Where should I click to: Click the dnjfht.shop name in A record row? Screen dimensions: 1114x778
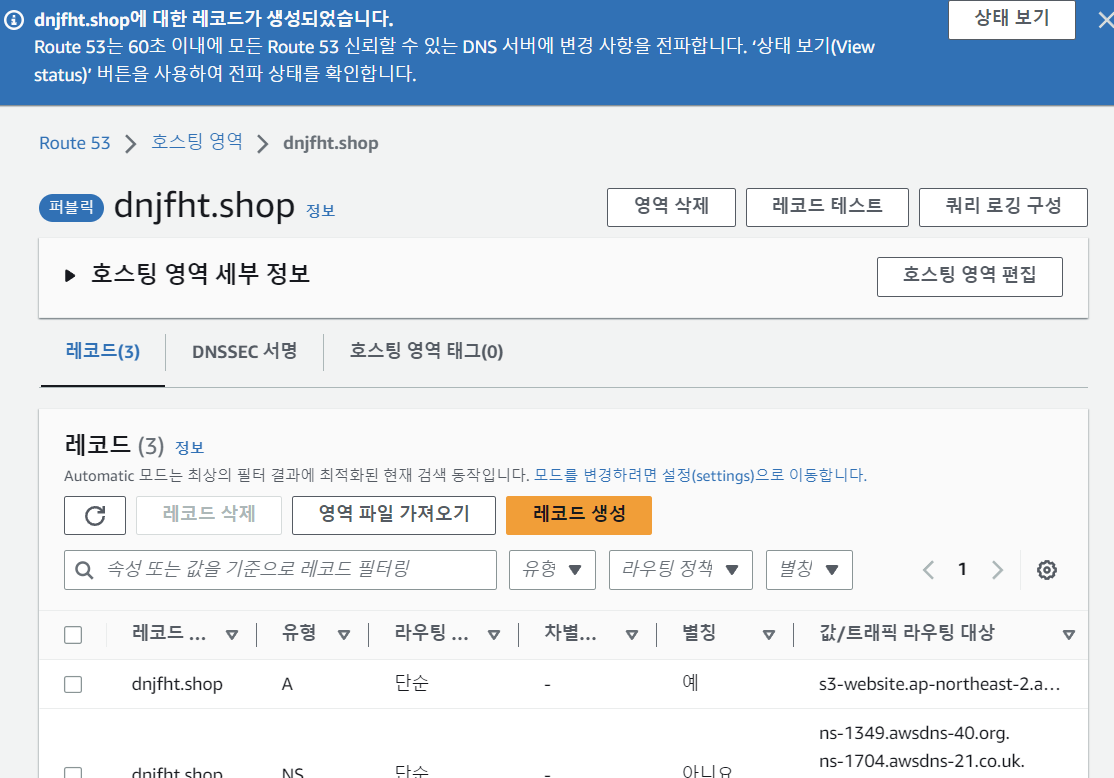pos(177,684)
